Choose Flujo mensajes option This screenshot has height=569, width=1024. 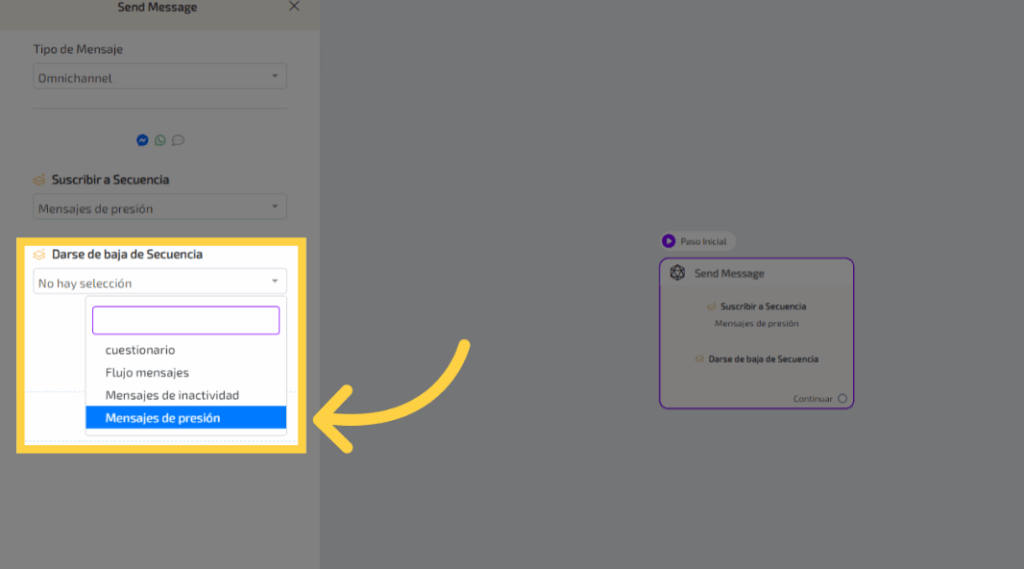[x=147, y=373]
